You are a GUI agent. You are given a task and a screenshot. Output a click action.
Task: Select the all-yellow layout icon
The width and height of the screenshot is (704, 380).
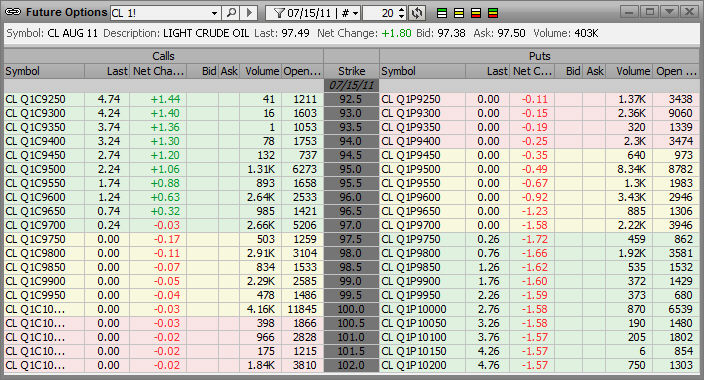(x=459, y=13)
